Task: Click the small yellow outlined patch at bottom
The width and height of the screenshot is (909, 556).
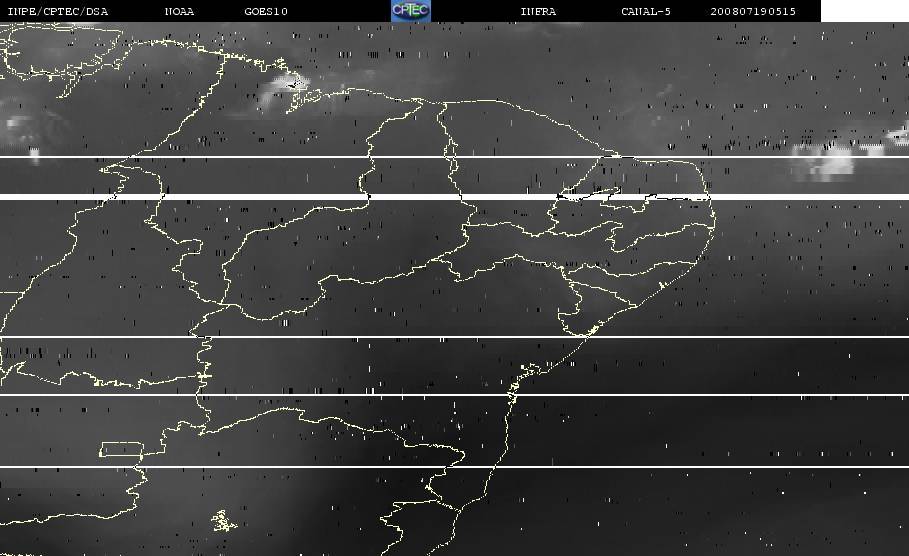Action: tap(222, 520)
